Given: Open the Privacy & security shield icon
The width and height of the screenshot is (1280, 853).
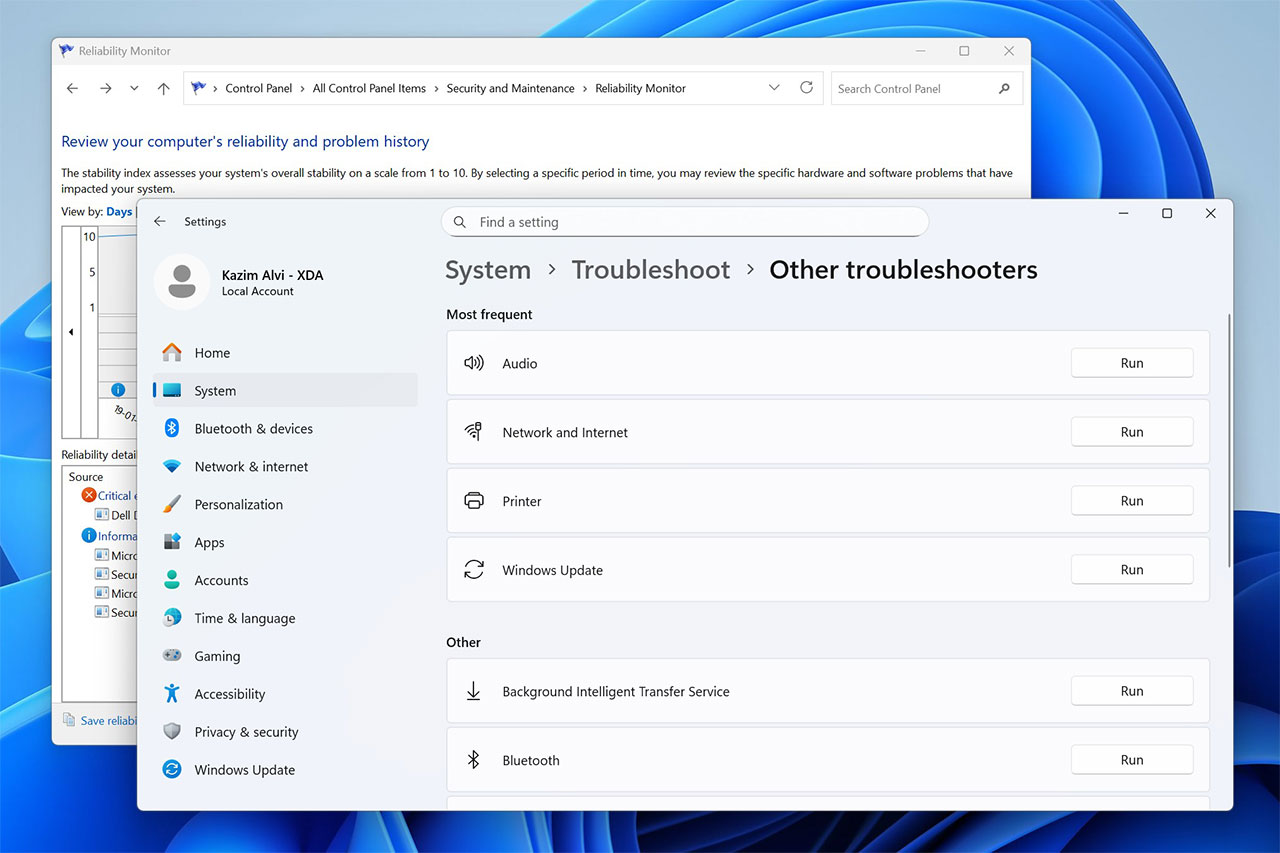Looking at the screenshot, I should (x=172, y=732).
